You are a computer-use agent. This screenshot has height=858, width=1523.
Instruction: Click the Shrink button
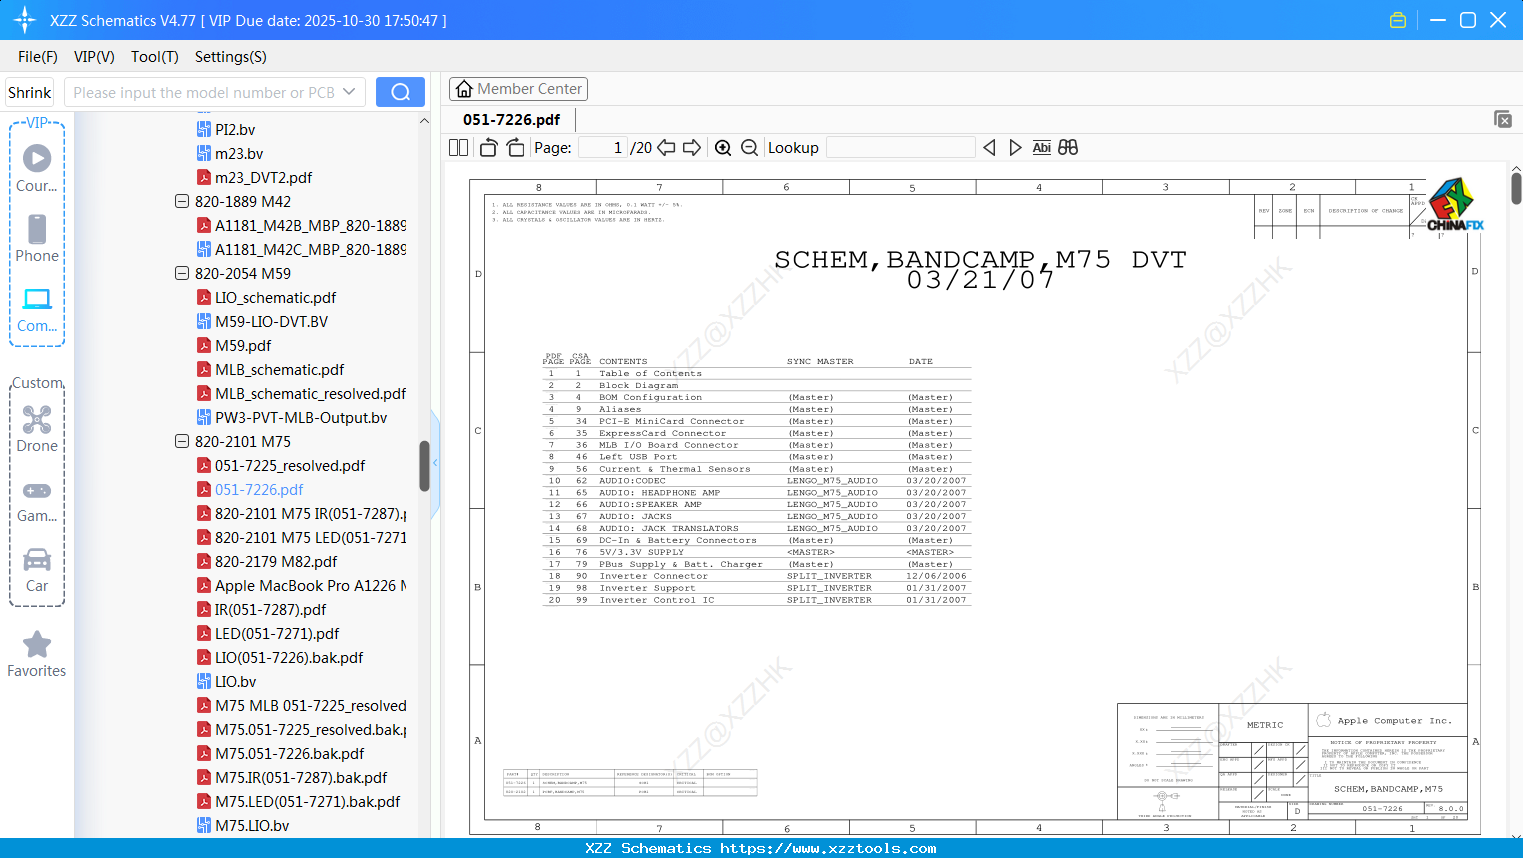[x=30, y=92]
